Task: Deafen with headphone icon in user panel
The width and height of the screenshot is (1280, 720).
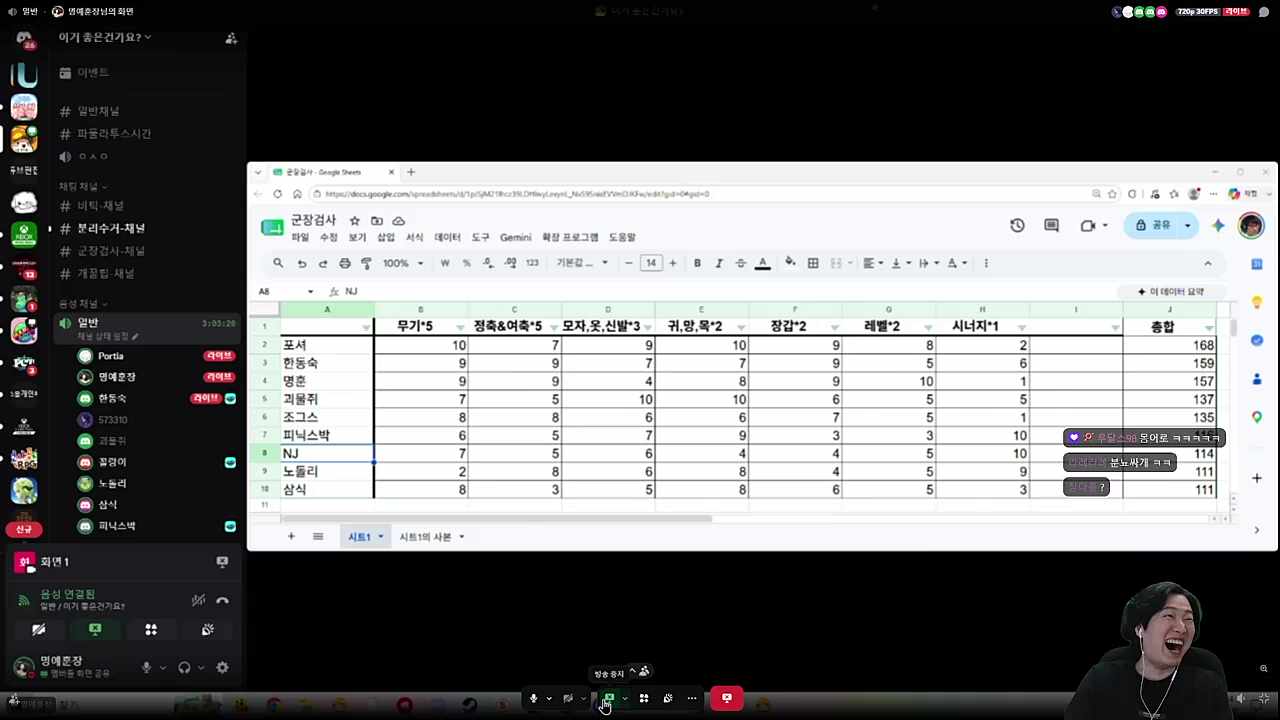Action: click(x=184, y=667)
